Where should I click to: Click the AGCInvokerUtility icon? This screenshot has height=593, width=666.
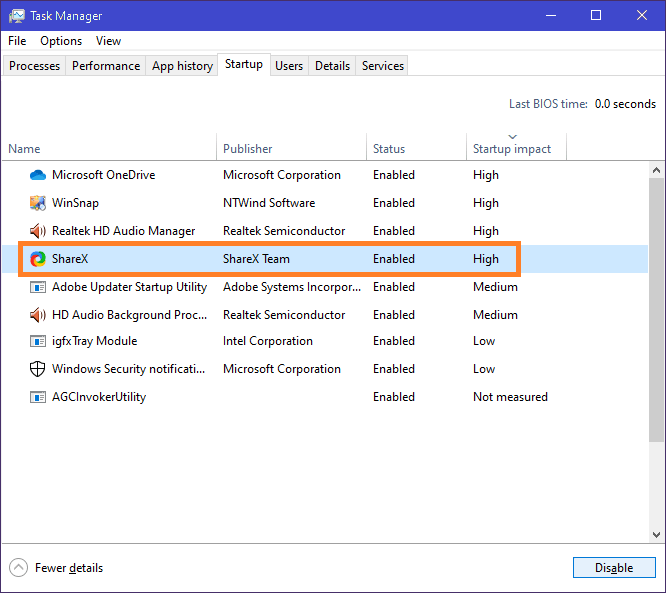(x=38, y=397)
